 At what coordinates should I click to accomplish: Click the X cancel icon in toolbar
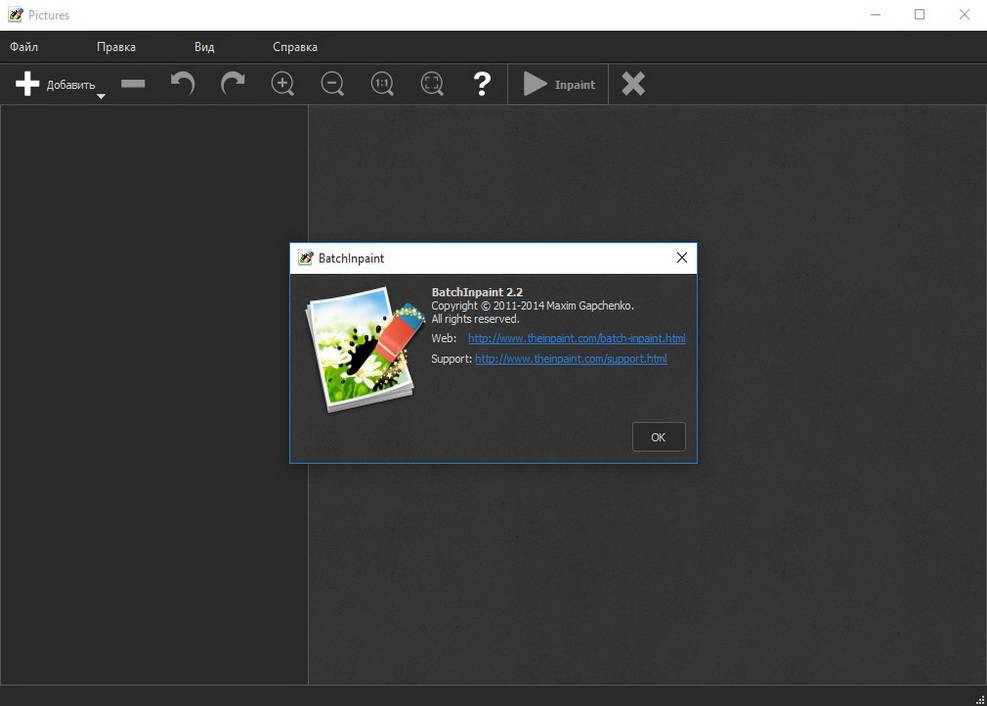click(633, 84)
